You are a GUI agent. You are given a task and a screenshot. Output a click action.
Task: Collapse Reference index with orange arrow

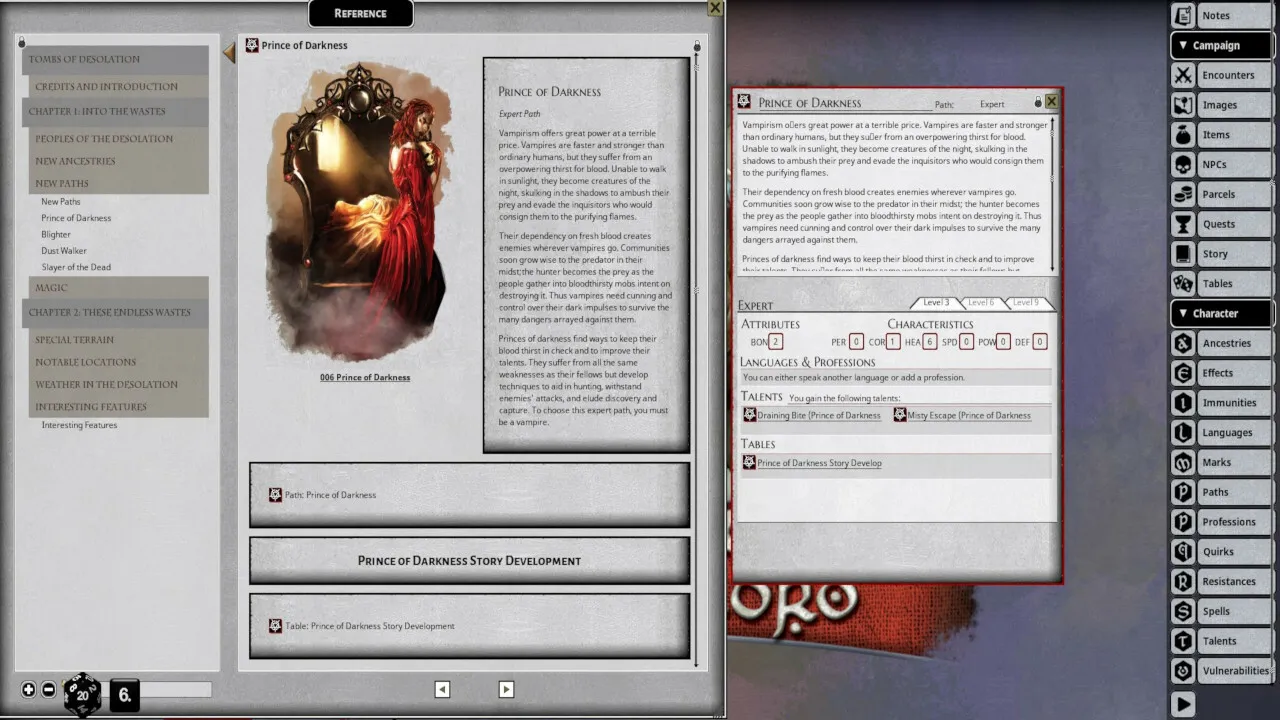point(229,52)
